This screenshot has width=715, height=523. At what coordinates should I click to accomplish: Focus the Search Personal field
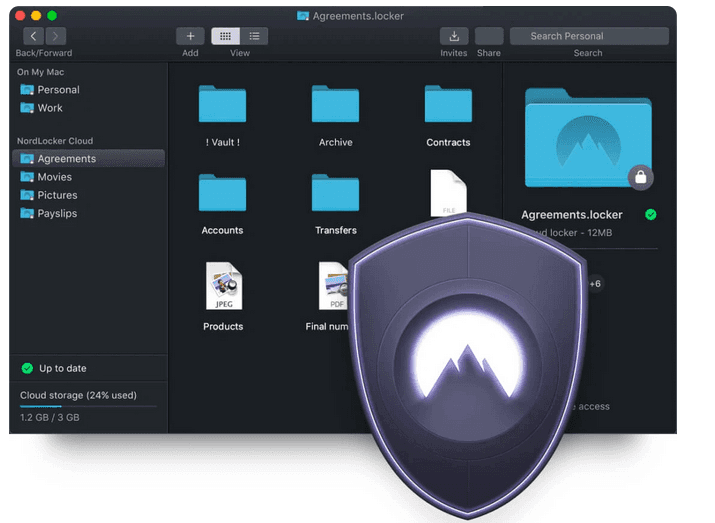589,36
